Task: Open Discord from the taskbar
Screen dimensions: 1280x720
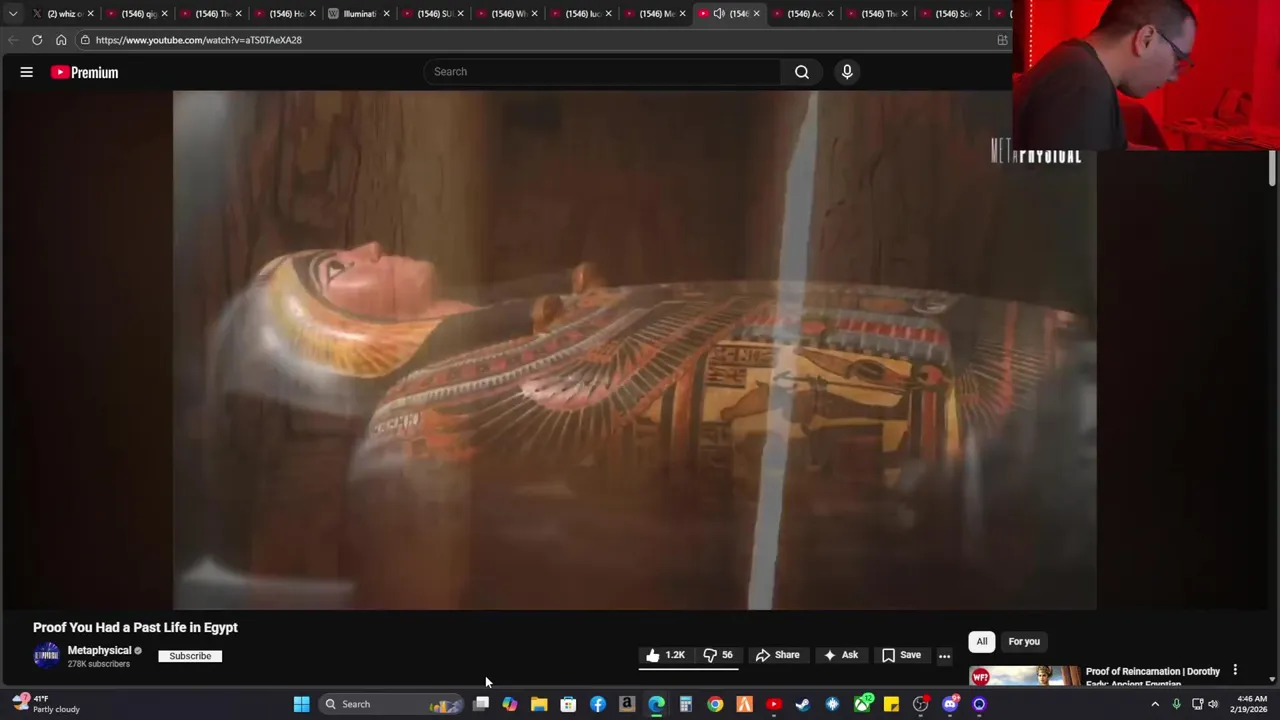Action: pyautogui.click(x=950, y=704)
